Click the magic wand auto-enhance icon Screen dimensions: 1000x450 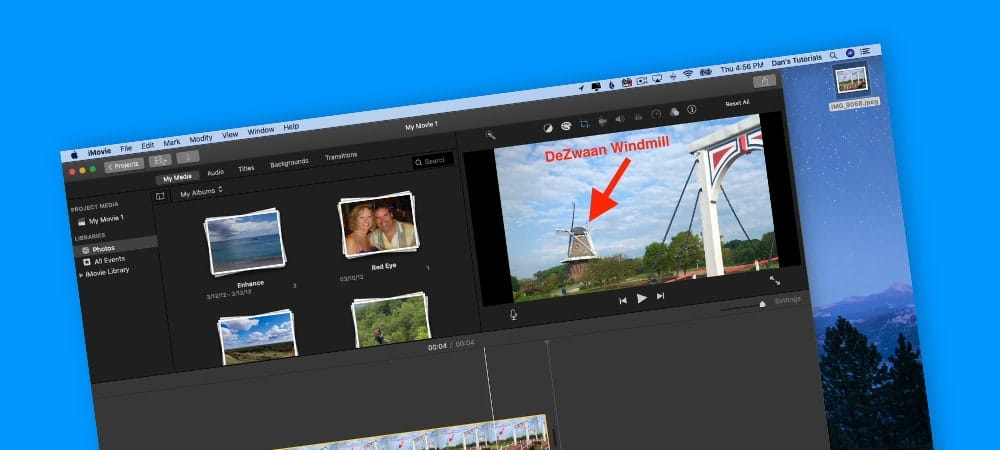490,135
